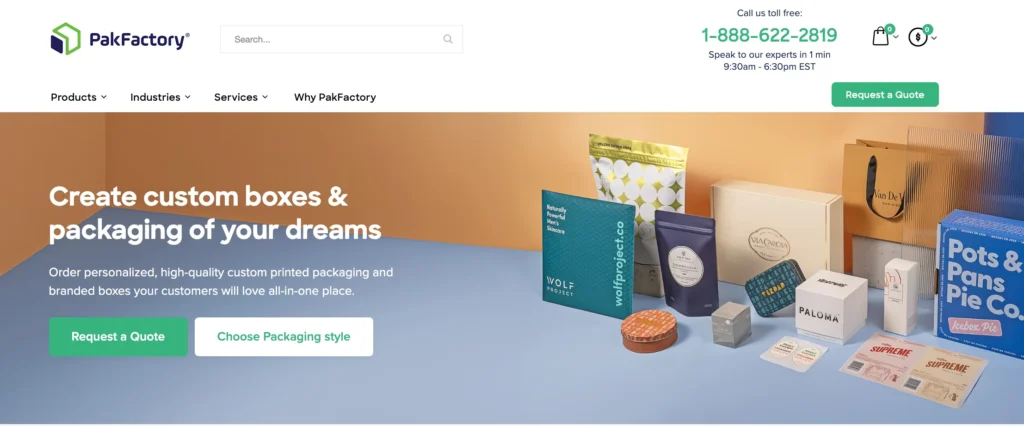Click the search magnifier icon

pos(448,39)
